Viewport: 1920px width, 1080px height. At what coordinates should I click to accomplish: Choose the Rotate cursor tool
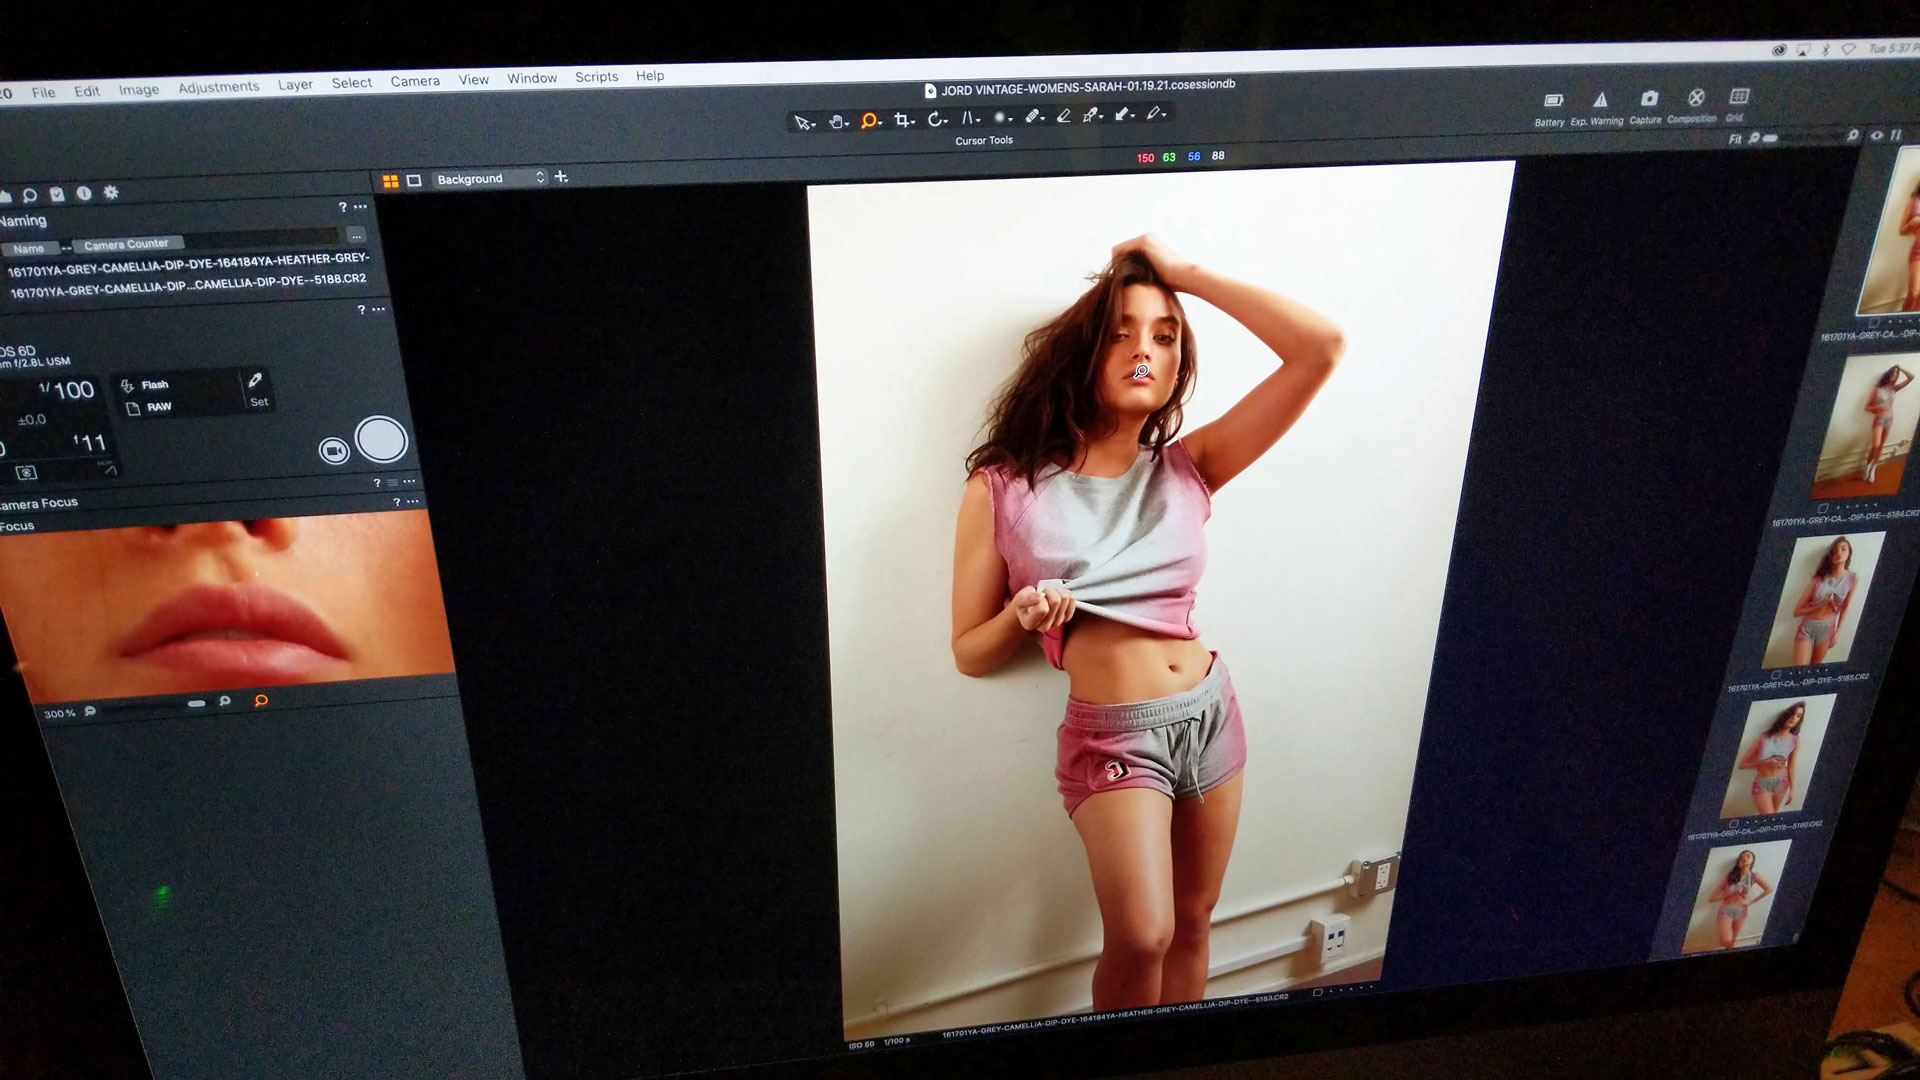(936, 119)
